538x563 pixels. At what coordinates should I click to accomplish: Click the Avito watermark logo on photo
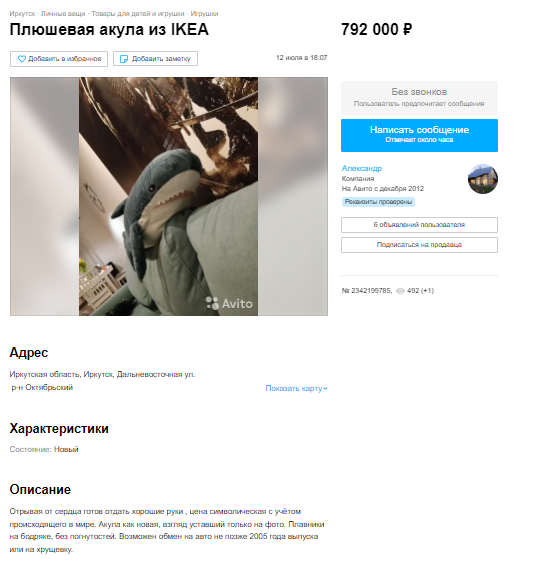point(229,303)
